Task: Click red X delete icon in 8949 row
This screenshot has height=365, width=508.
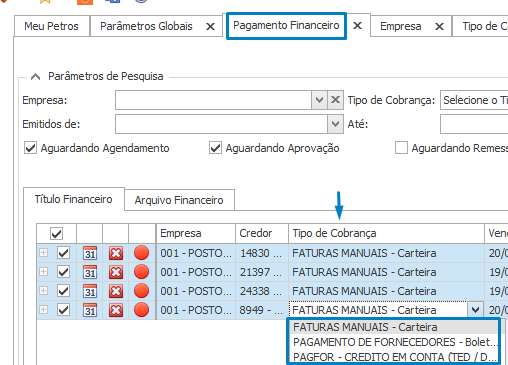Action: coord(116,310)
